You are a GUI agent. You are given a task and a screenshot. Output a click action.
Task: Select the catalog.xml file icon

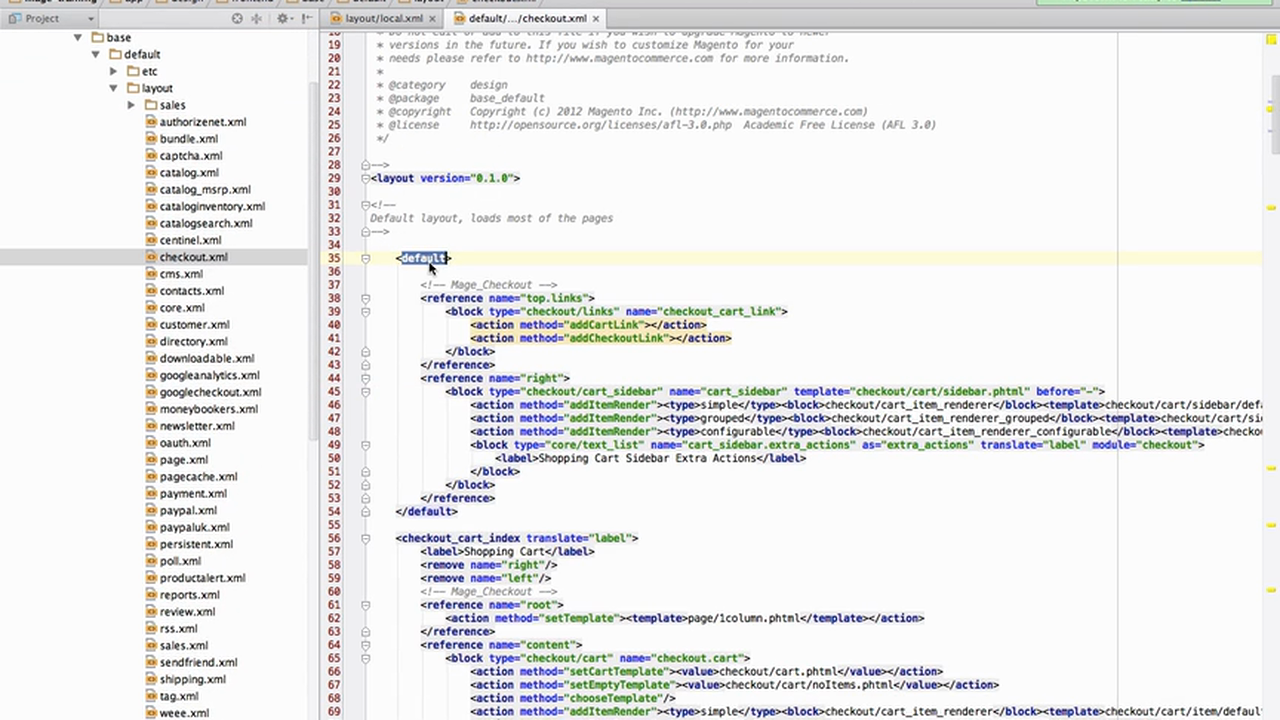coord(151,172)
